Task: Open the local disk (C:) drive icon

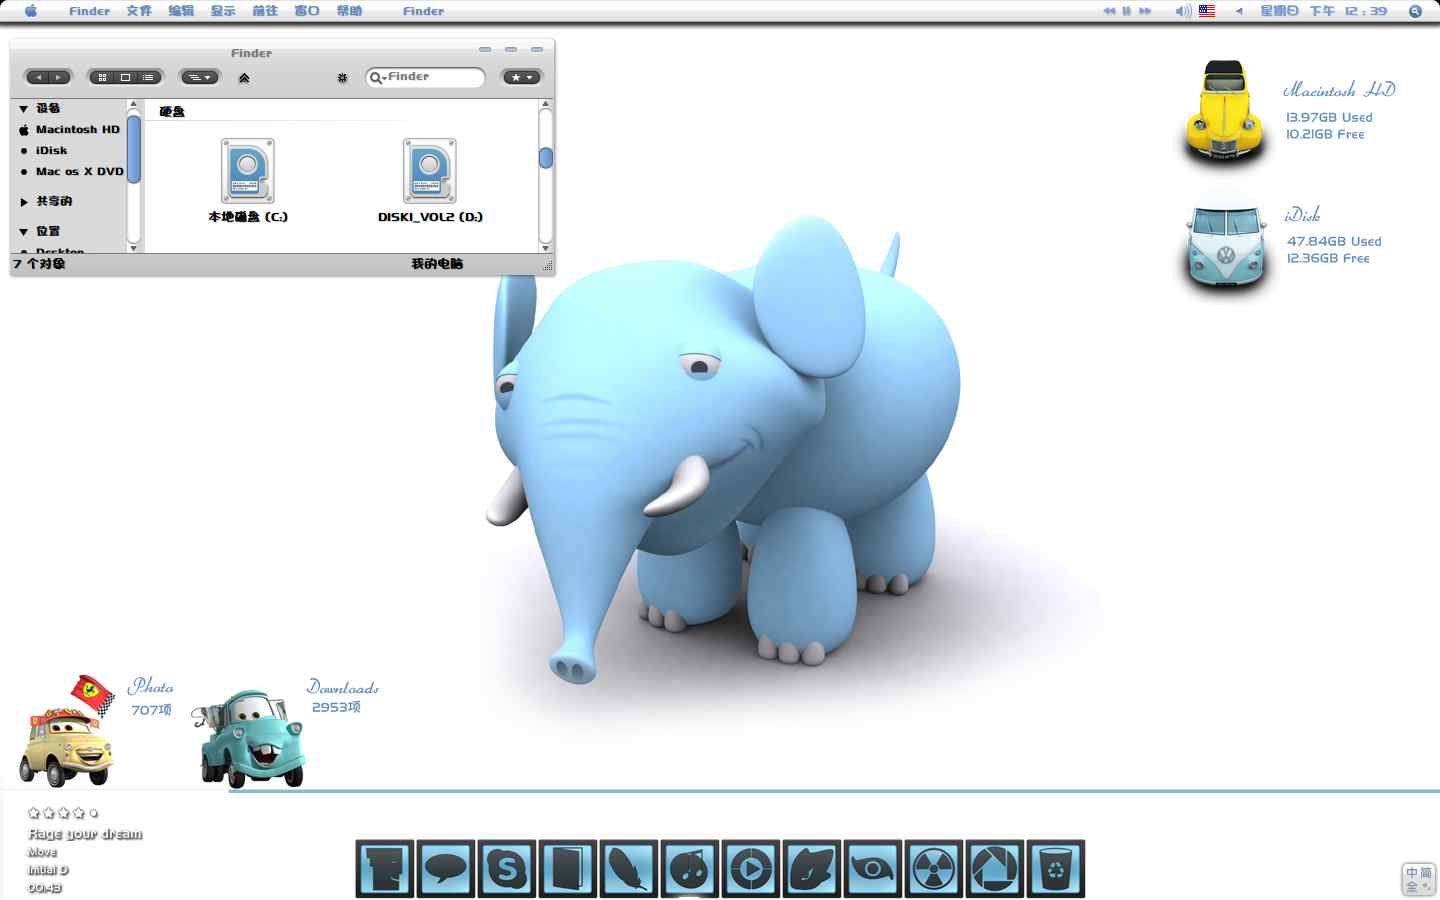Action: tap(248, 171)
